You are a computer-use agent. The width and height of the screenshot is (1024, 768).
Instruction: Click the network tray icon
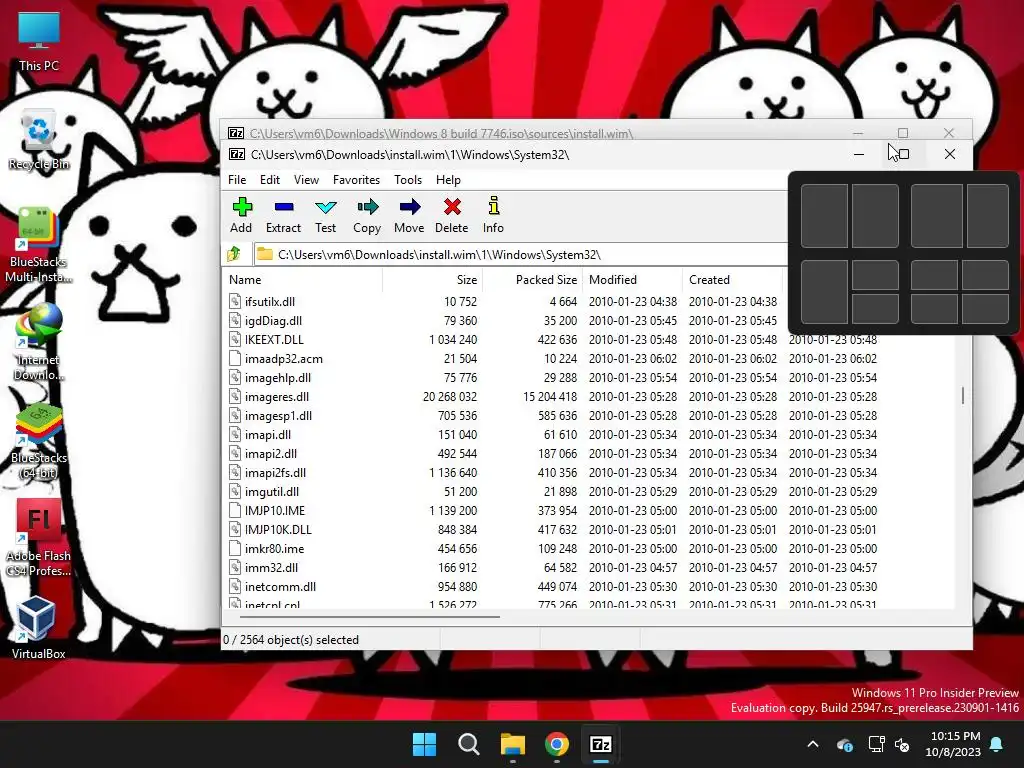876,744
